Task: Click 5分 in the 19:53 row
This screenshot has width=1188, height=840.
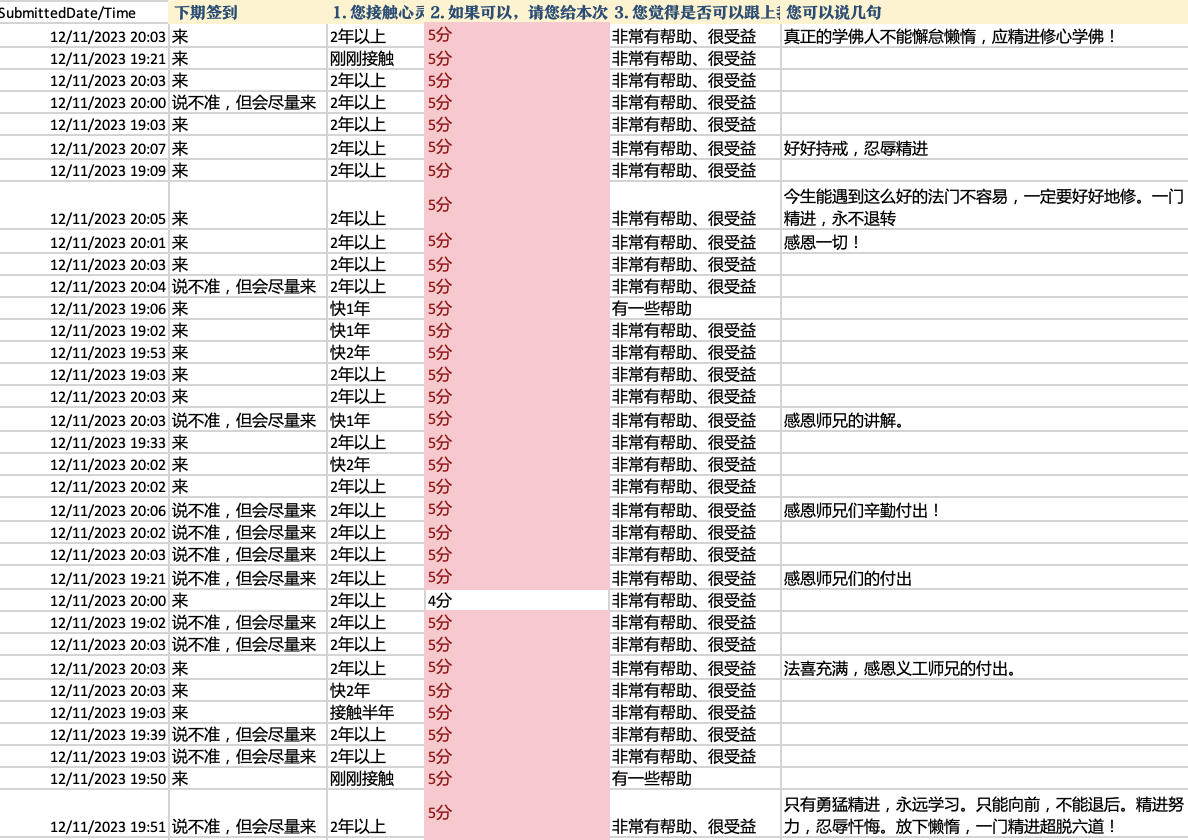Action: [439, 352]
